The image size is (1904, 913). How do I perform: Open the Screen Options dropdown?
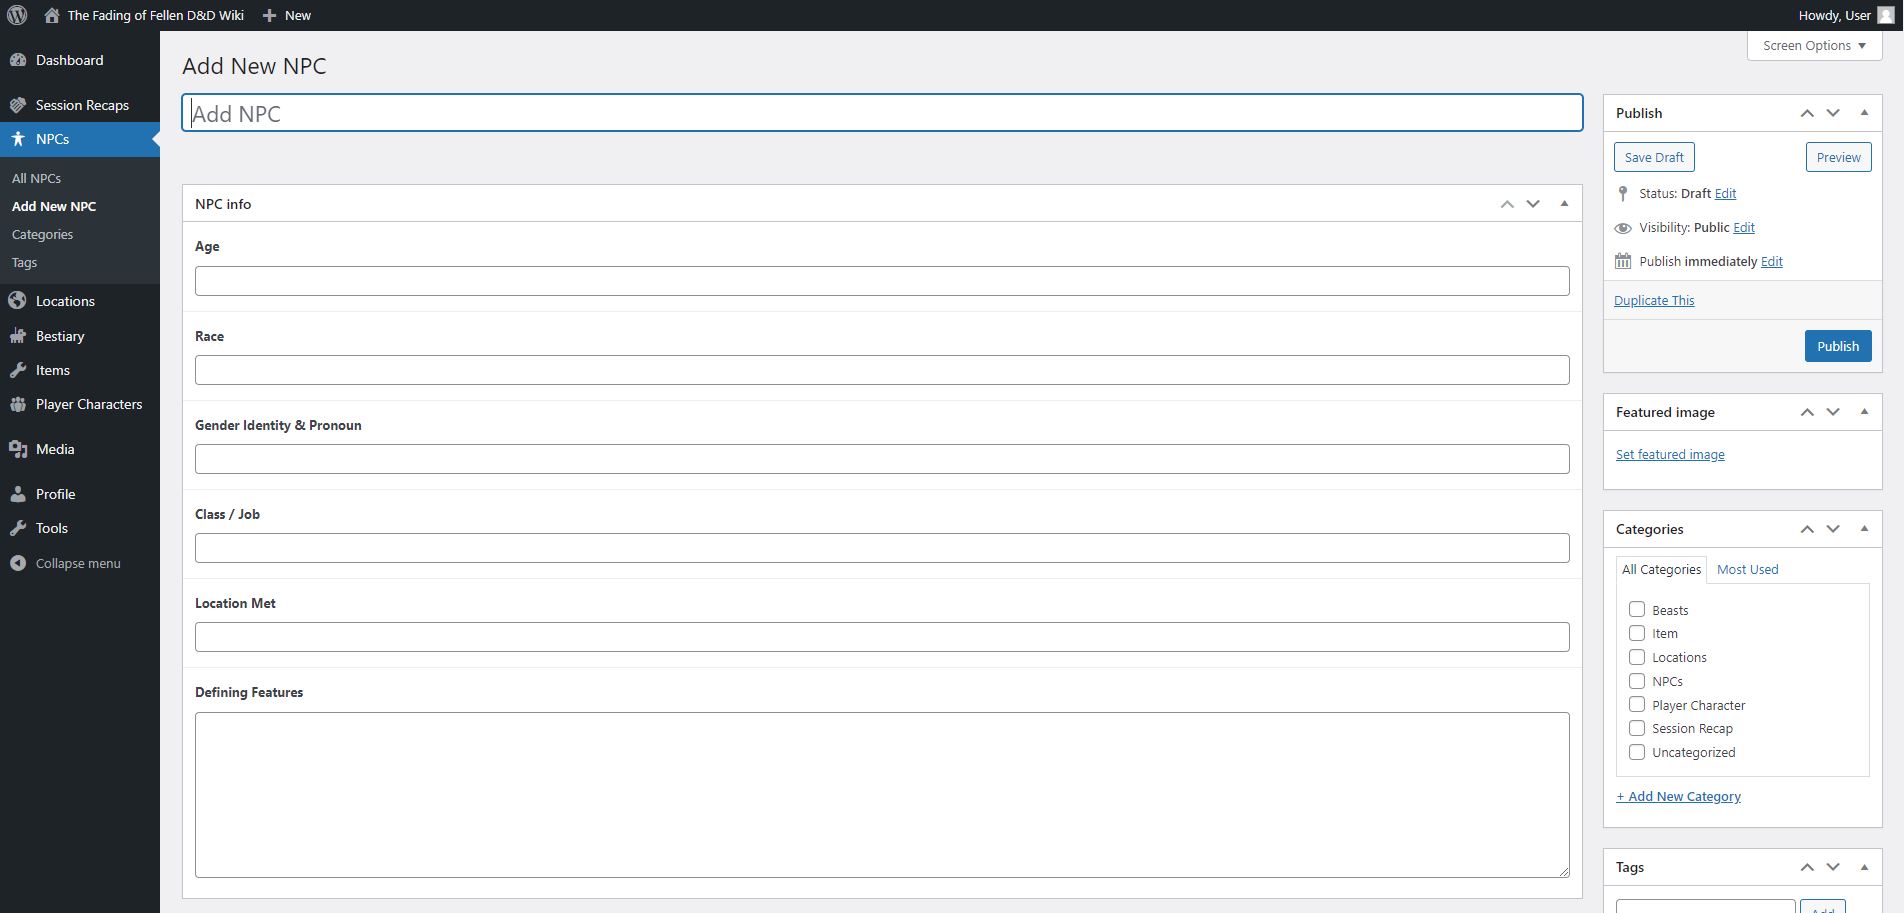click(1814, 45)
